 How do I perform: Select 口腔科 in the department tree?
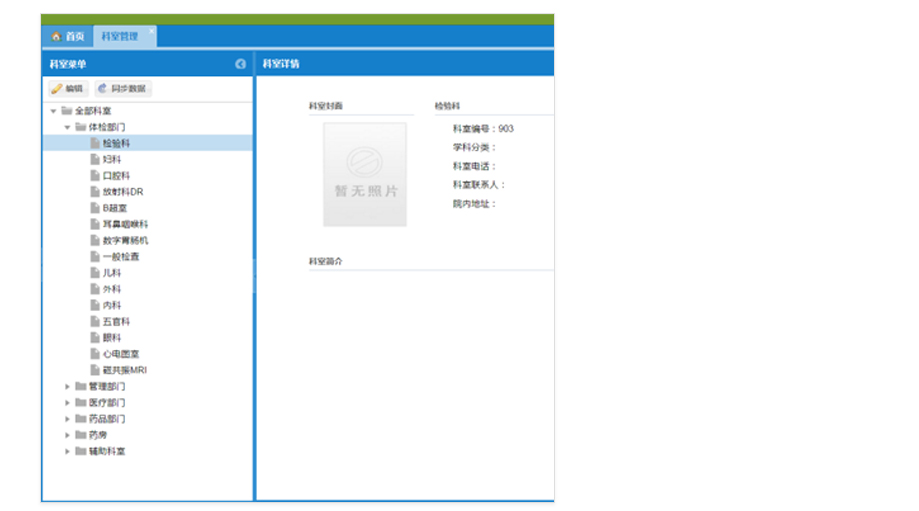(x=116, y=176)
